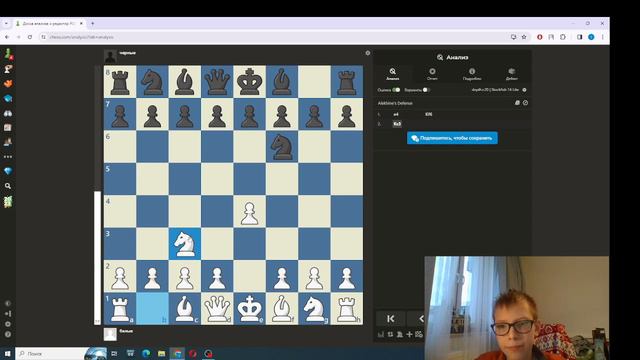The height and width of the screenshot is (360, 640).
Task: Collapse the sidebar with the arrow icon
Action: click(8, 313)
